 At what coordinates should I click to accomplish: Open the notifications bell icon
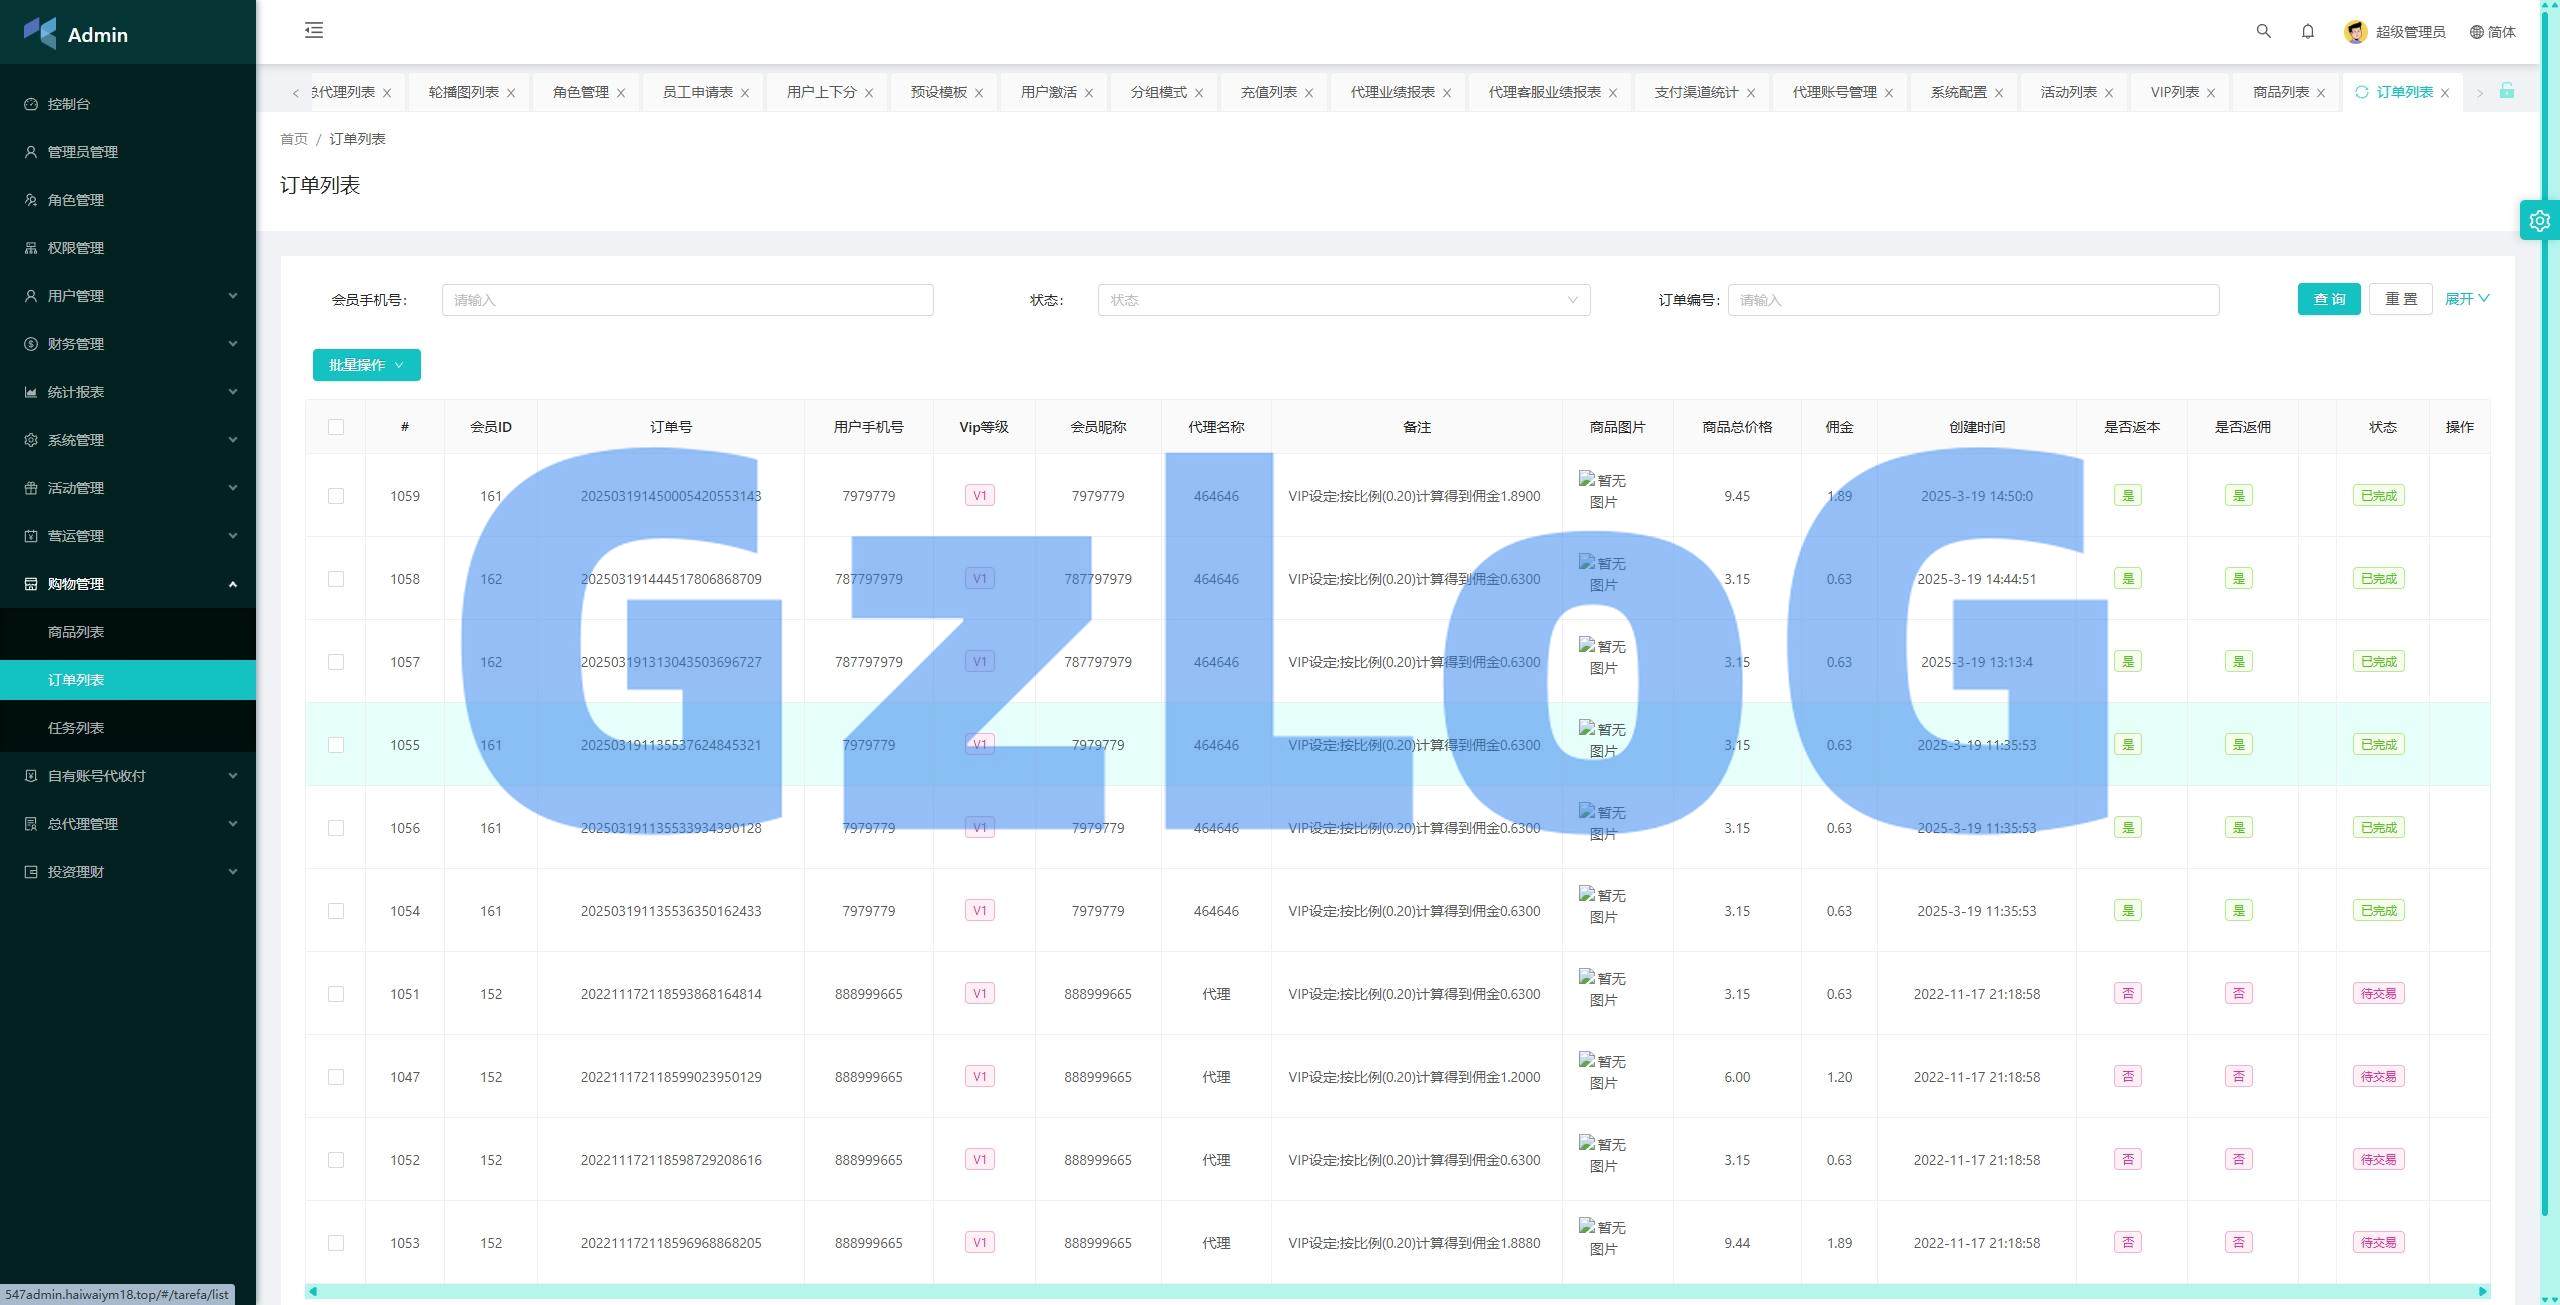click(x=2307, y=31)
